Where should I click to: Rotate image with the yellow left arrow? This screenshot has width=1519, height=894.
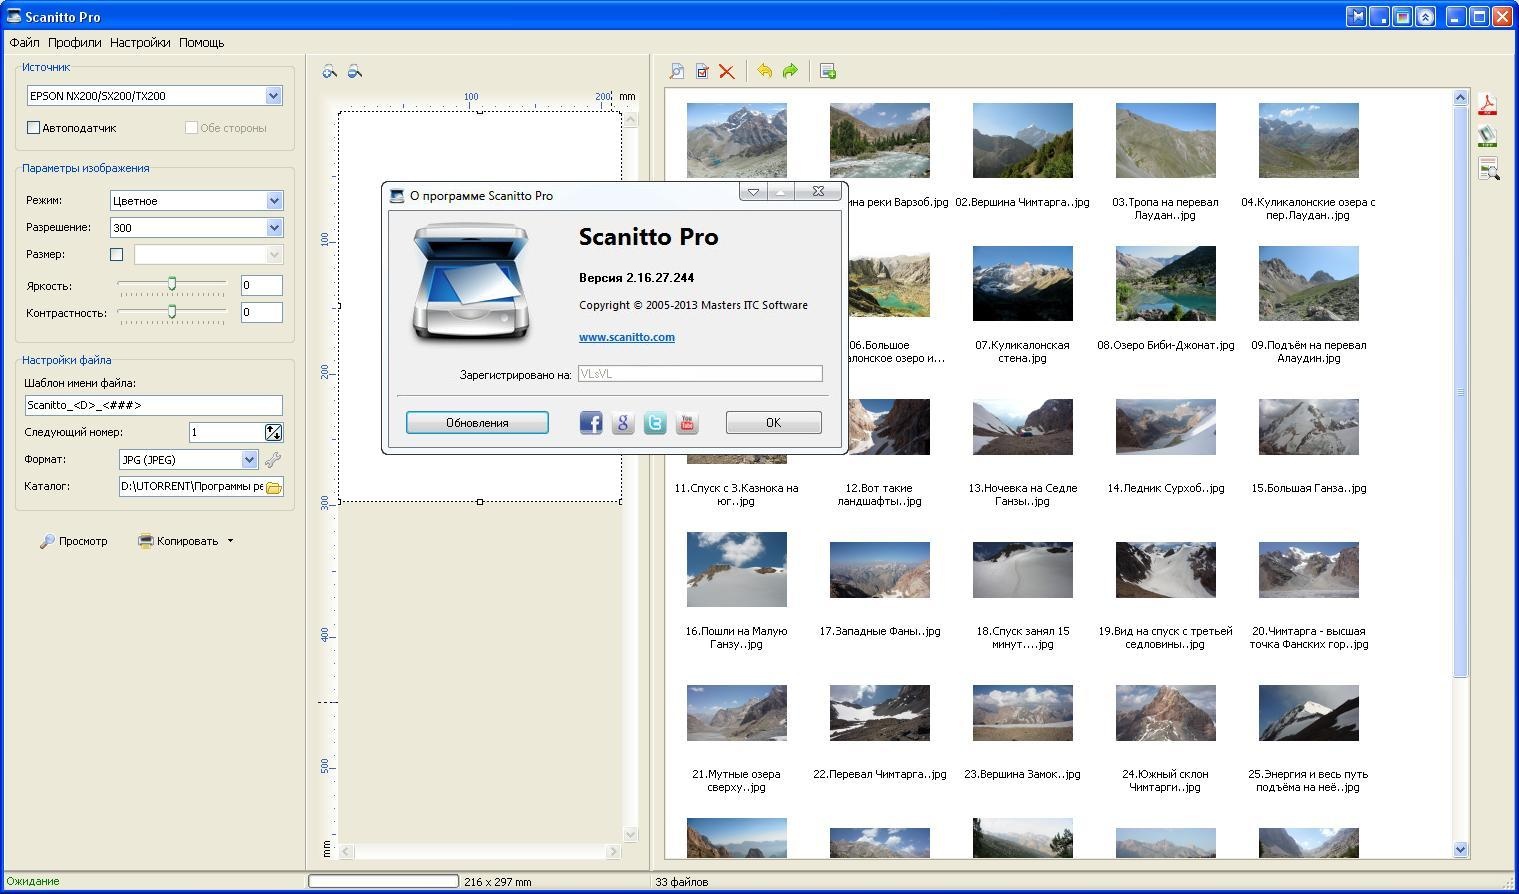point(764,71)
